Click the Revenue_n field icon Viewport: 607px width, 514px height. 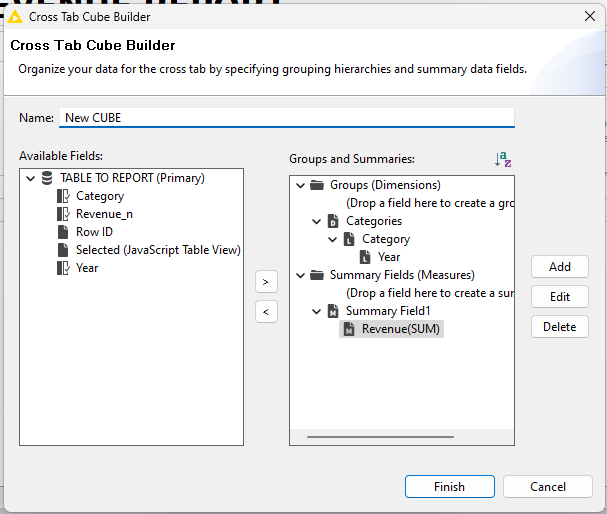tap(63, 214)
